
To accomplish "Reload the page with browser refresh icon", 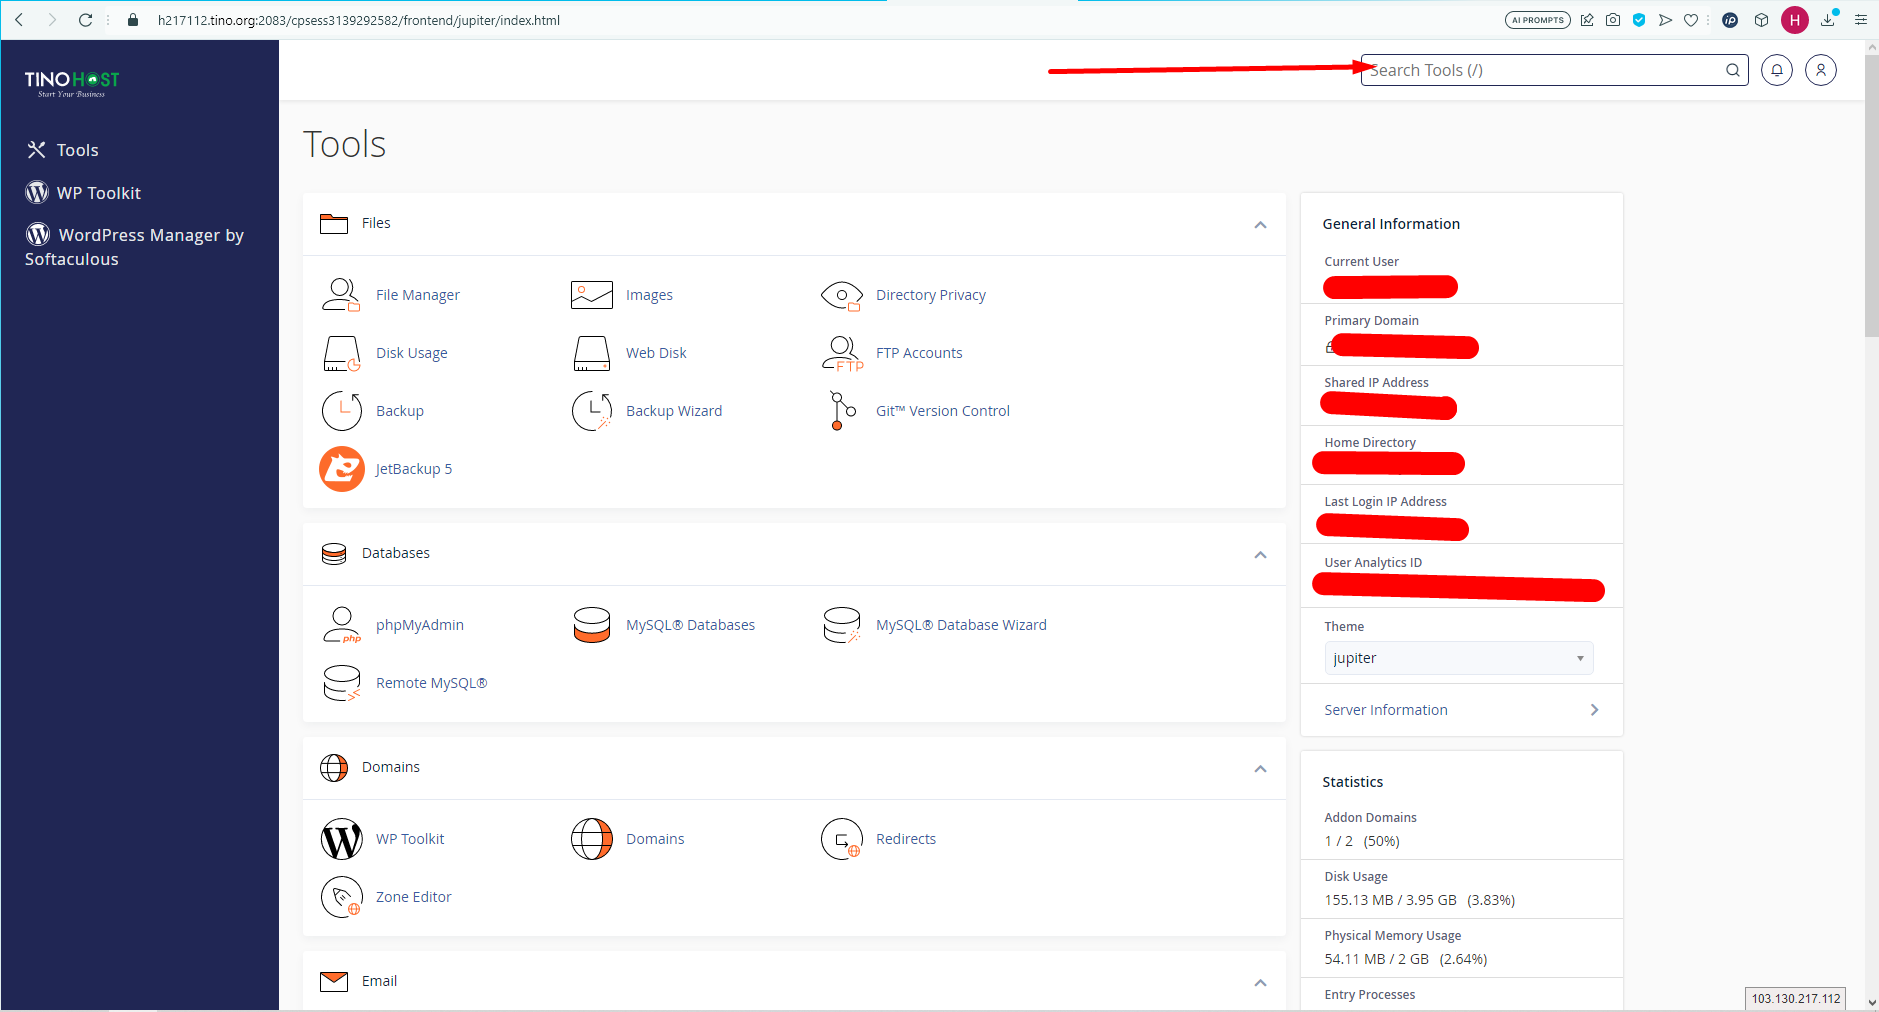I will pos(85,20).
